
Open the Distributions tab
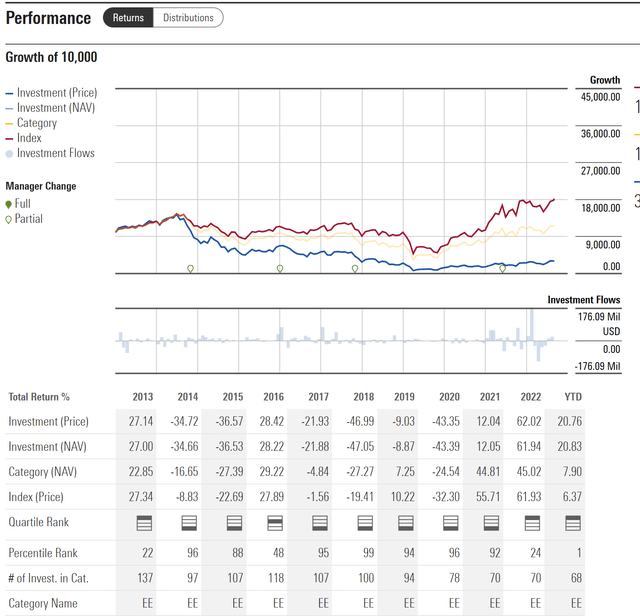[188, 18]
